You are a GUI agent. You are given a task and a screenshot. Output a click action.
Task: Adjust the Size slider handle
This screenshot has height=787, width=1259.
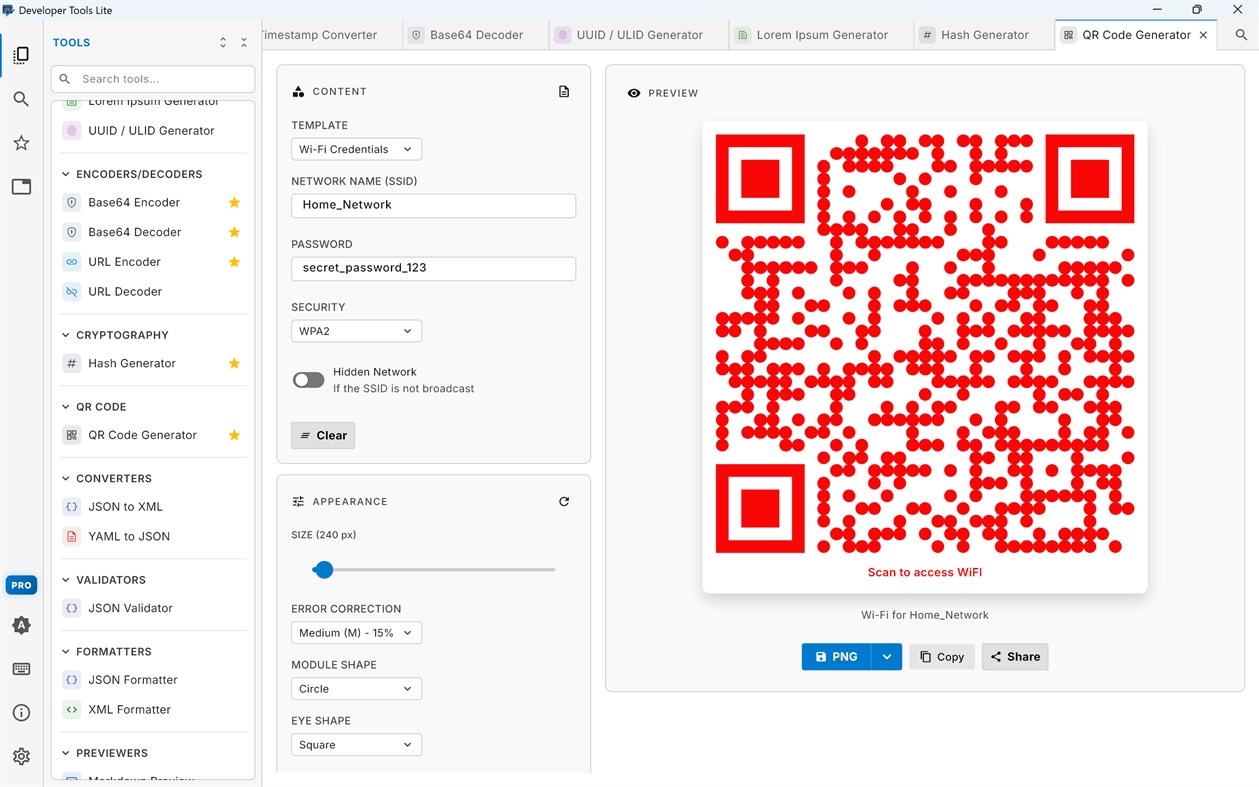click(x=323, y=570)
